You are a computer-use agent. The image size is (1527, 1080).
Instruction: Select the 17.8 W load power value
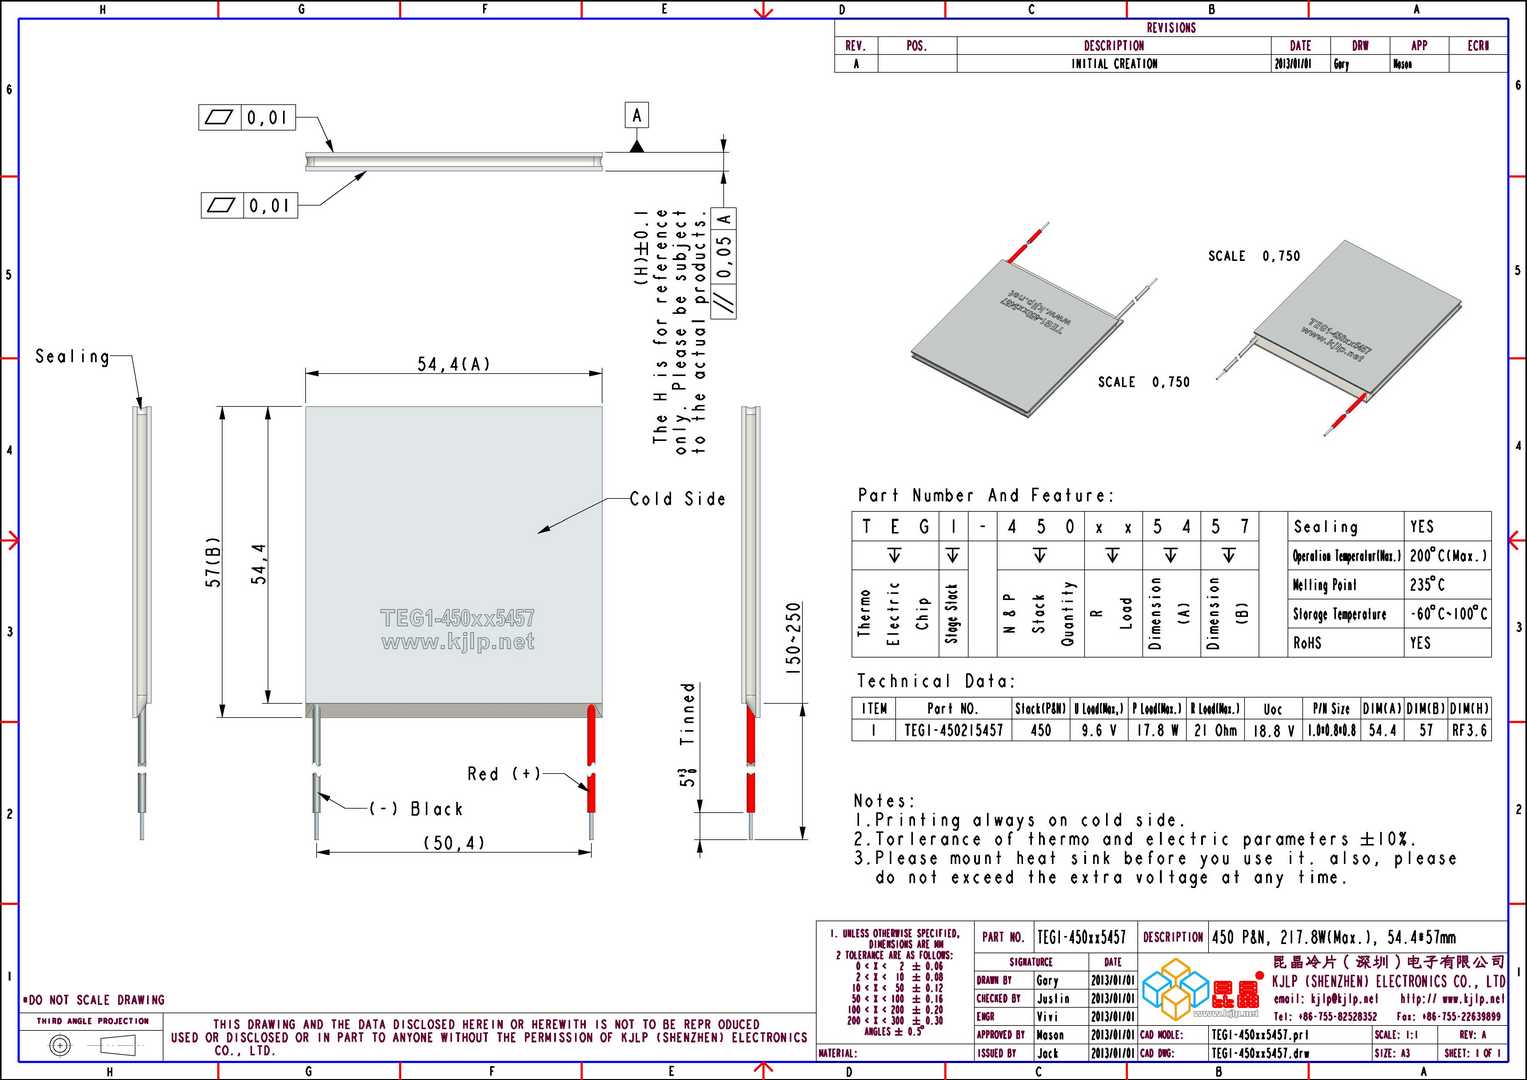coord(1157,731)
